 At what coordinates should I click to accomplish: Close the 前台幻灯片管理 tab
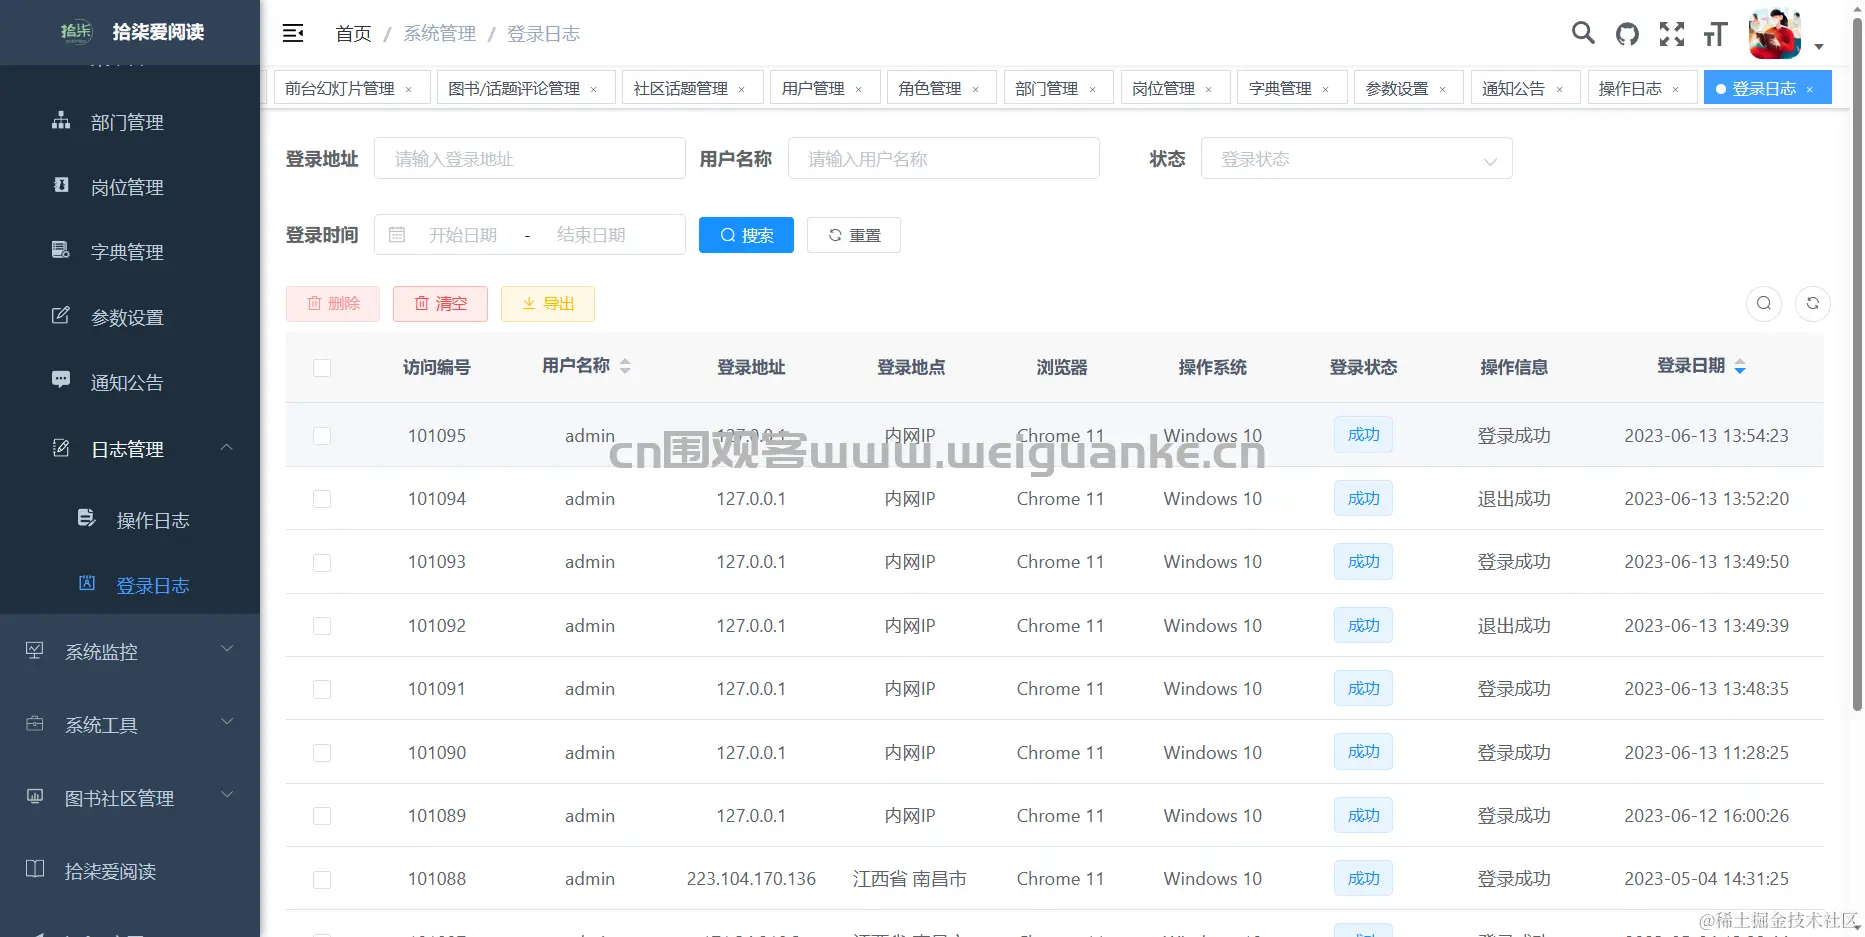409,90
